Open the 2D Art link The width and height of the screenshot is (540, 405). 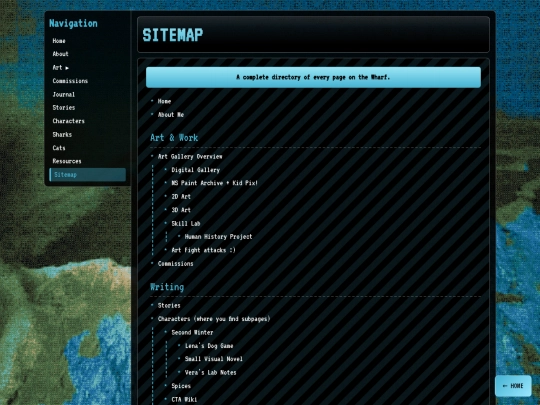click(x=181, y=197)
